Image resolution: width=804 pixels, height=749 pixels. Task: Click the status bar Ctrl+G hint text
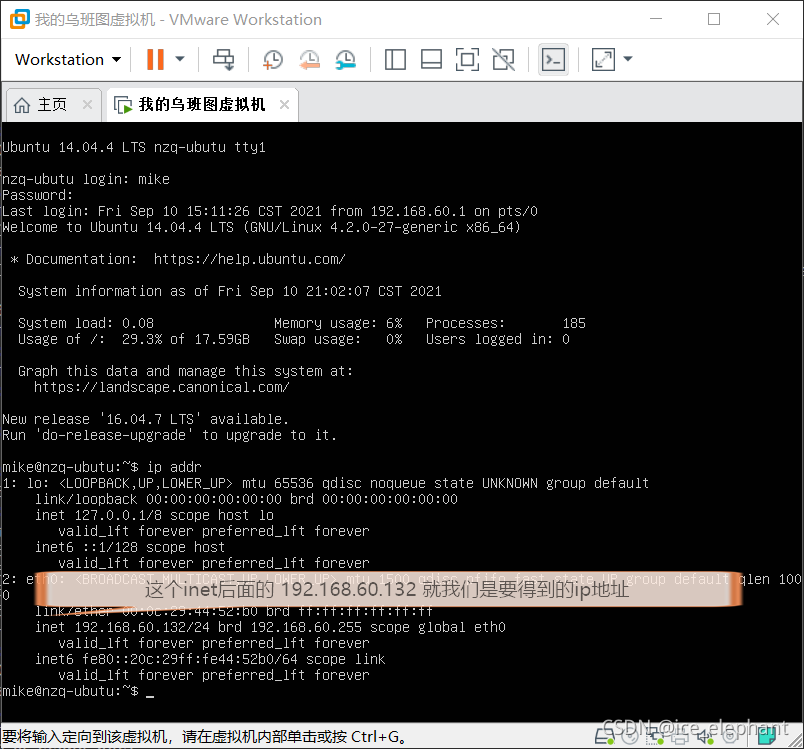pos(205,737)
